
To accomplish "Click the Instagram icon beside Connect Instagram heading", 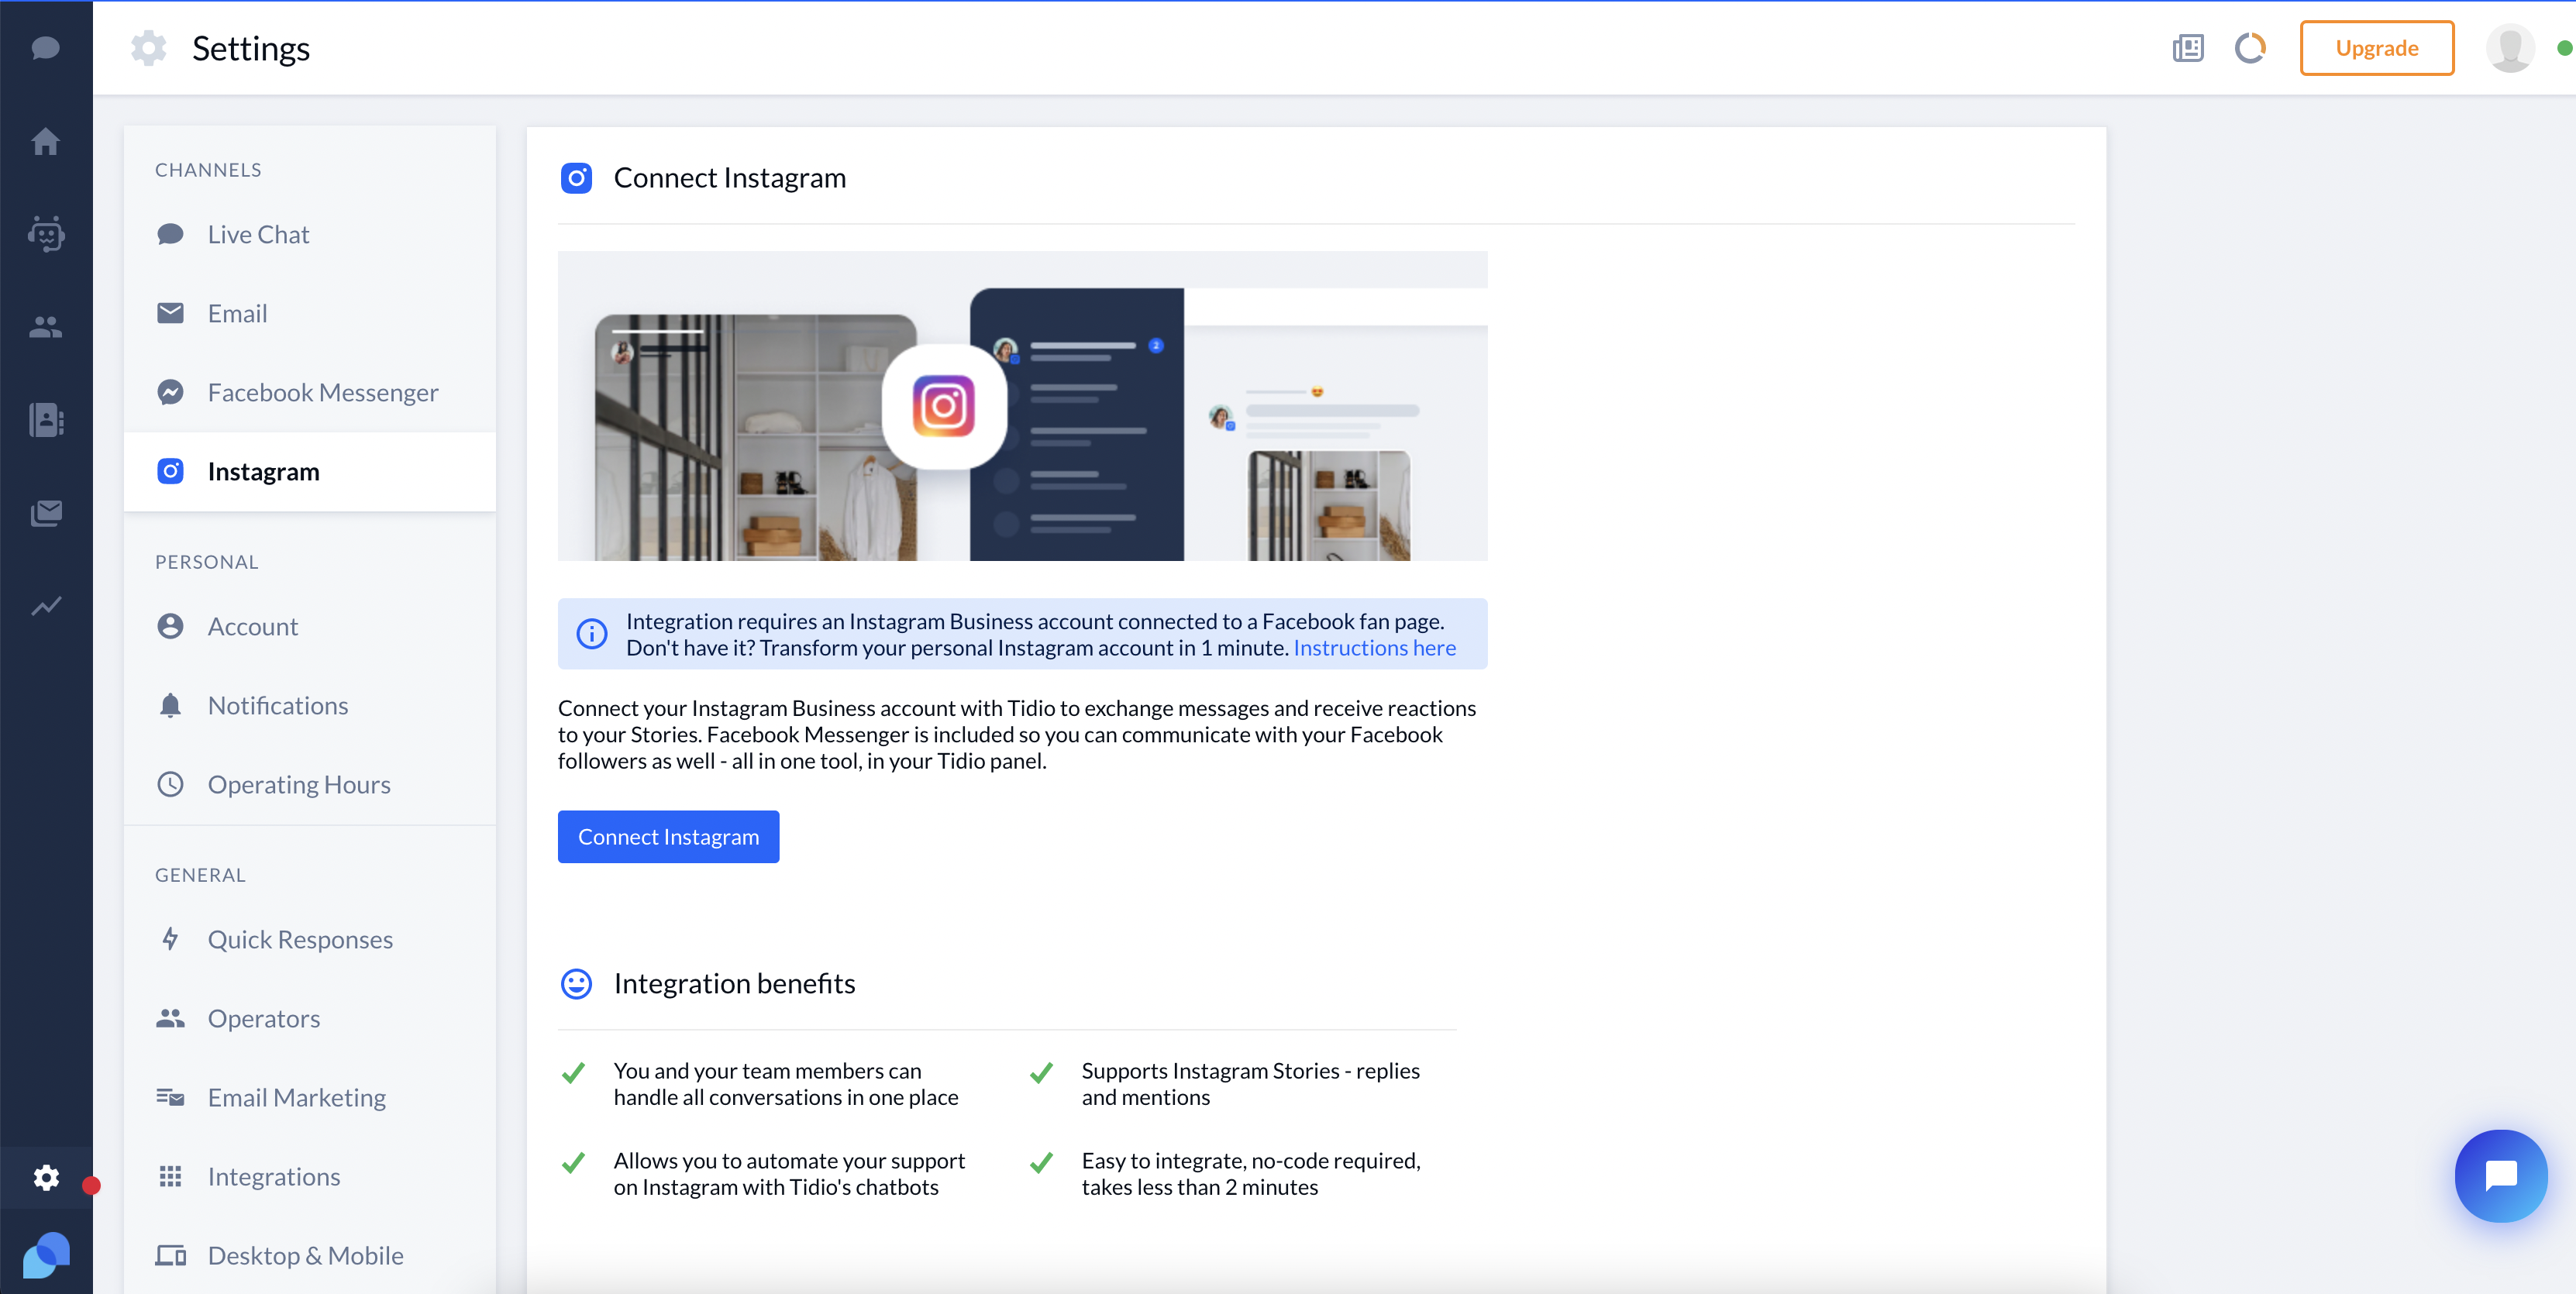I will coord(576,178).
